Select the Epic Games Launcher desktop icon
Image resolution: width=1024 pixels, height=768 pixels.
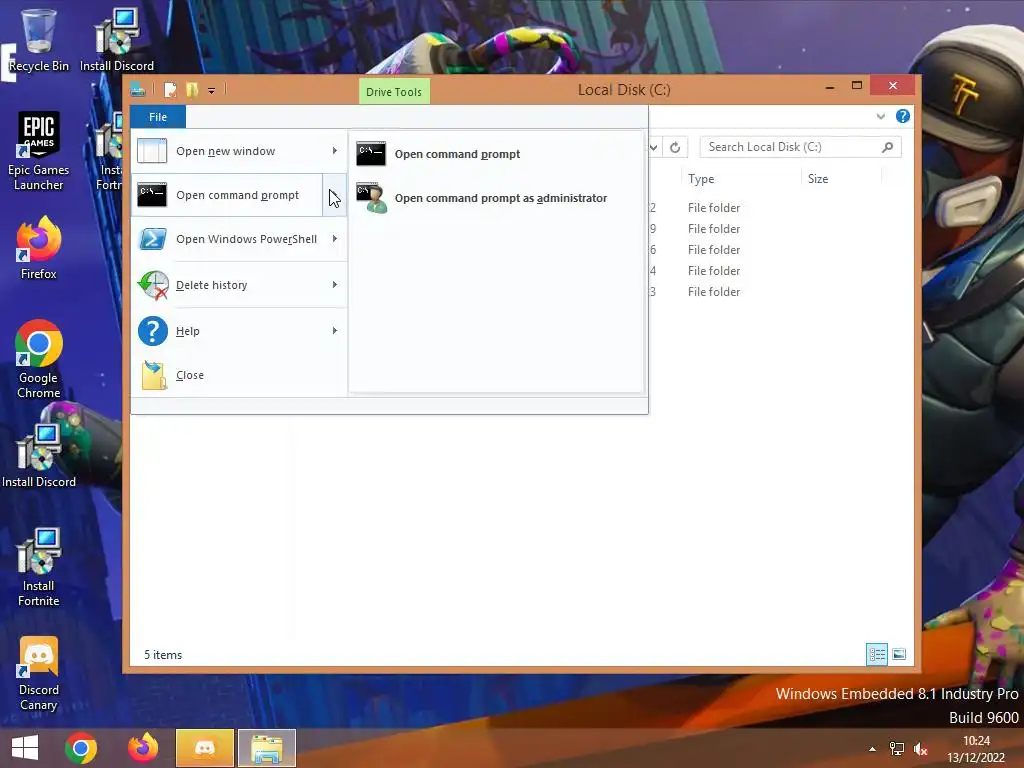(38, 152)
